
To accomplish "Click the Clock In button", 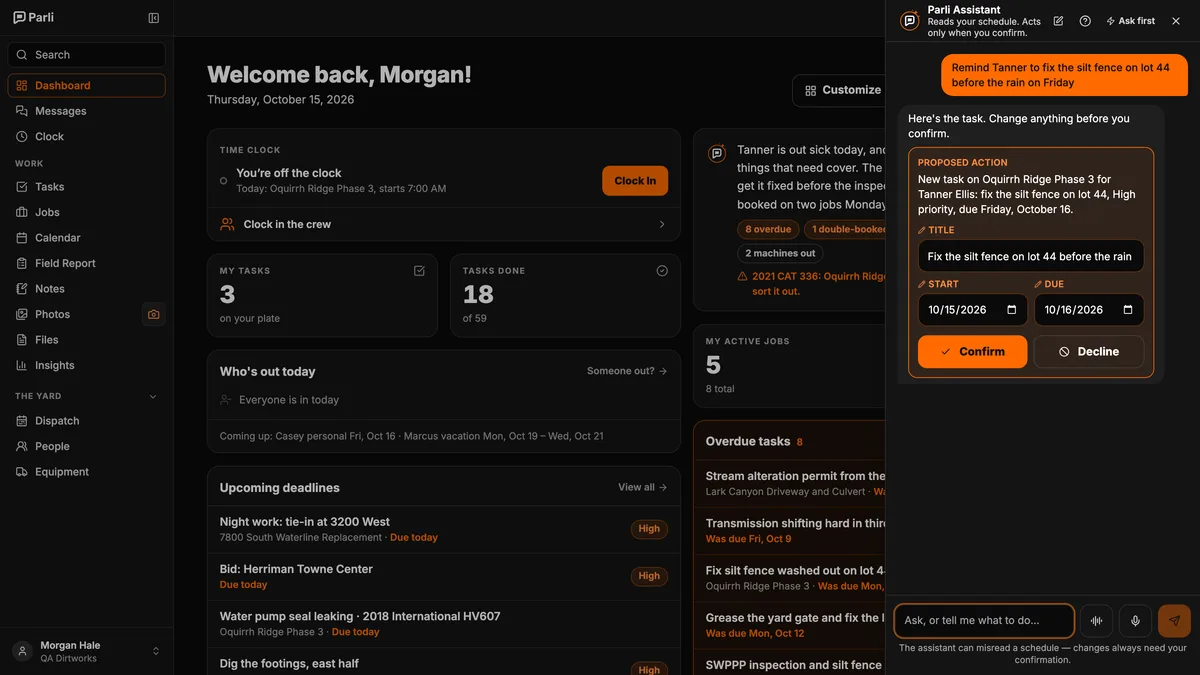I will tap(635, 181).
